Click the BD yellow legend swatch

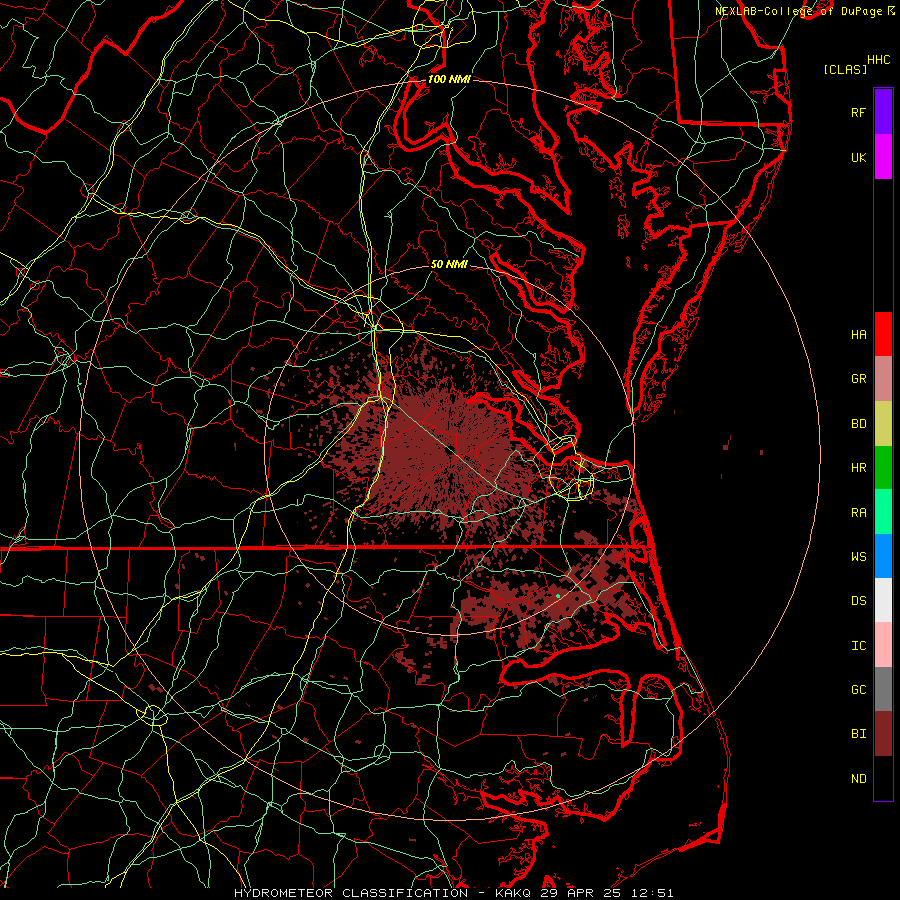883,423
